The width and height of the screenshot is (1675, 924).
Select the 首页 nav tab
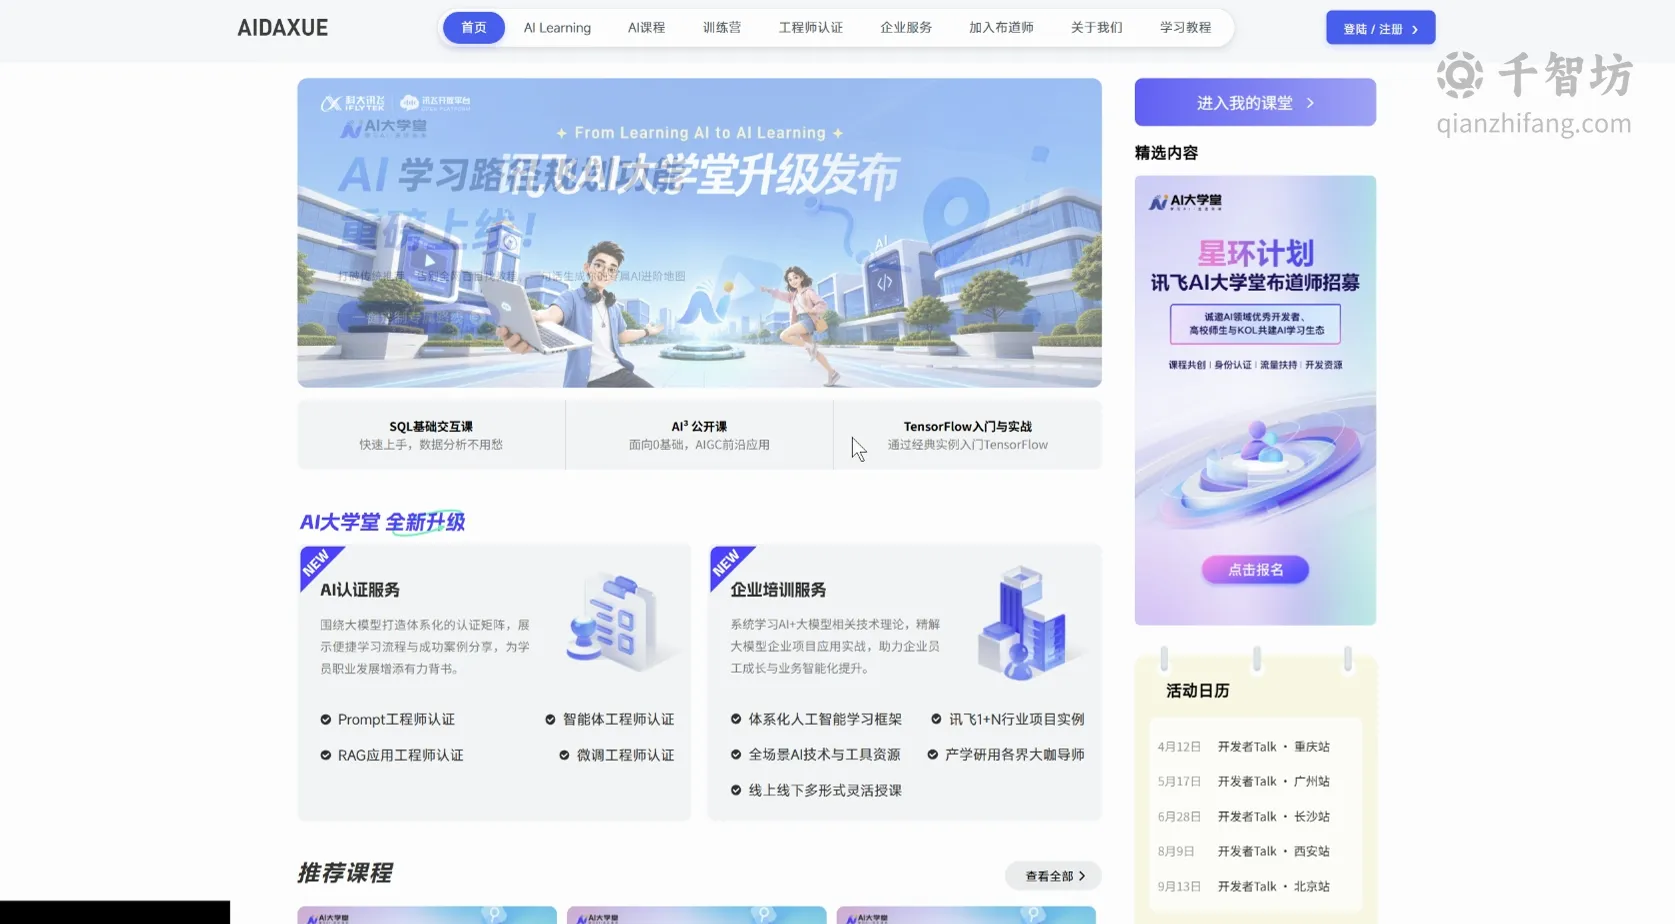474,28
